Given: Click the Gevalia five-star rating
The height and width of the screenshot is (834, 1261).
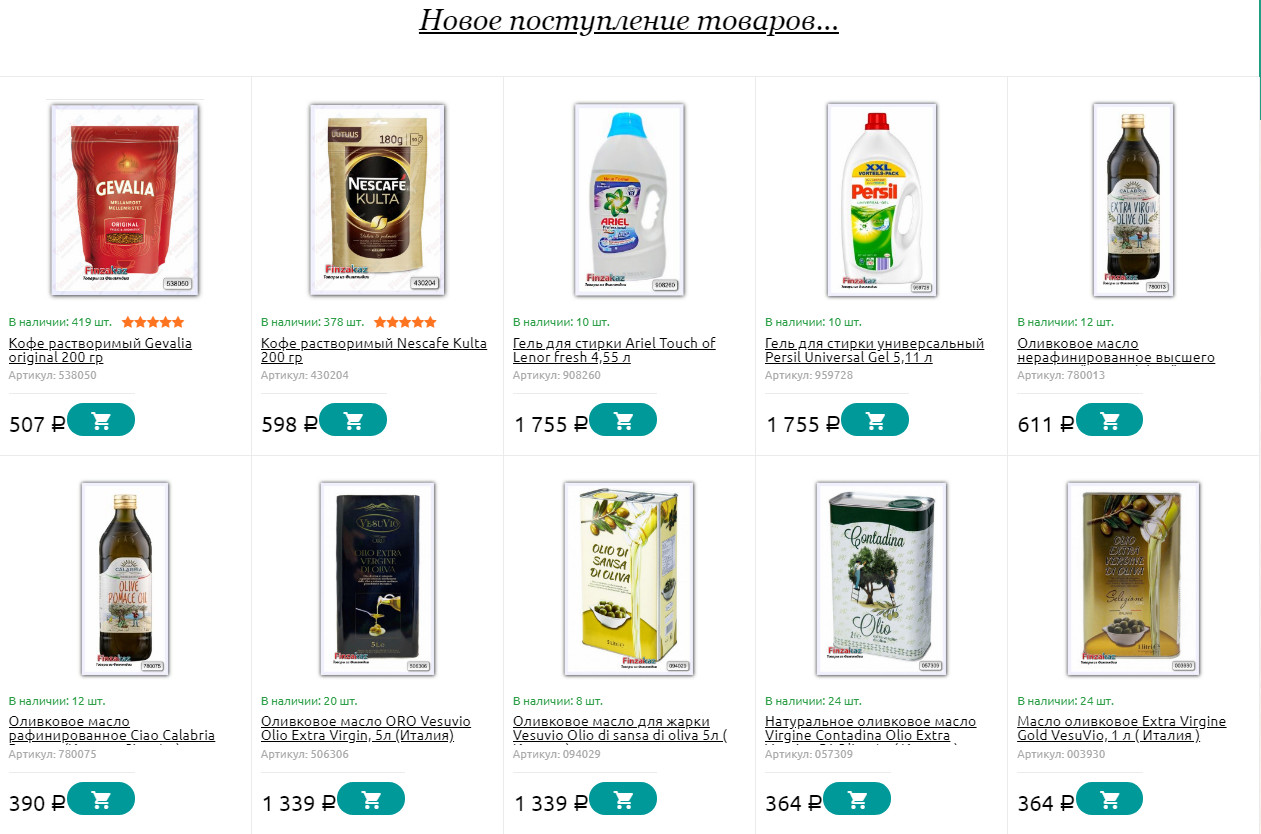Looking at the screenshot, I should [153, 322].
